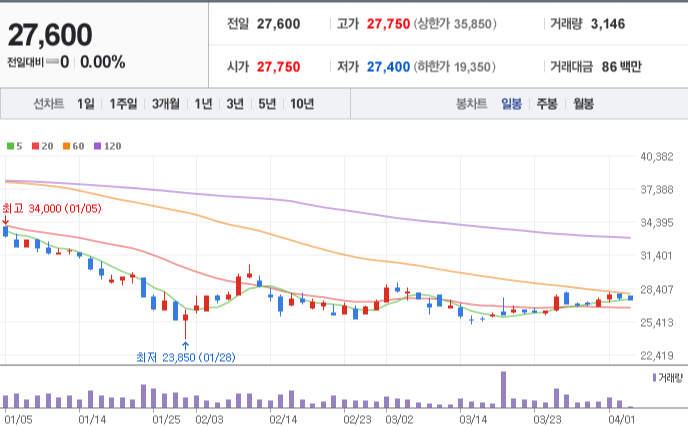The height and width of the screenshot is (426, 688).
Task: Select the 3년 line chart range
Action: pyautogui.click(x=235, y=104)
